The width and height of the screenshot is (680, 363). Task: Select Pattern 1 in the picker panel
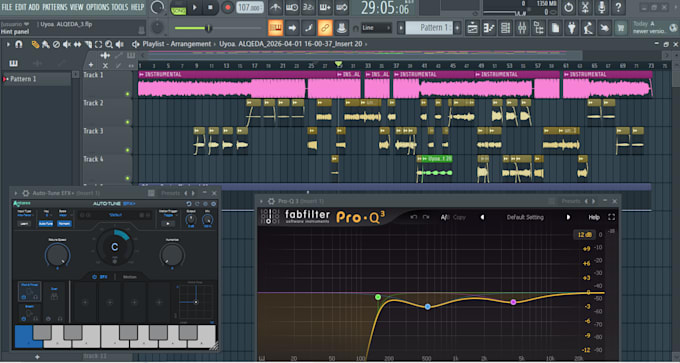pyautogui.click(x=37, y=79)
